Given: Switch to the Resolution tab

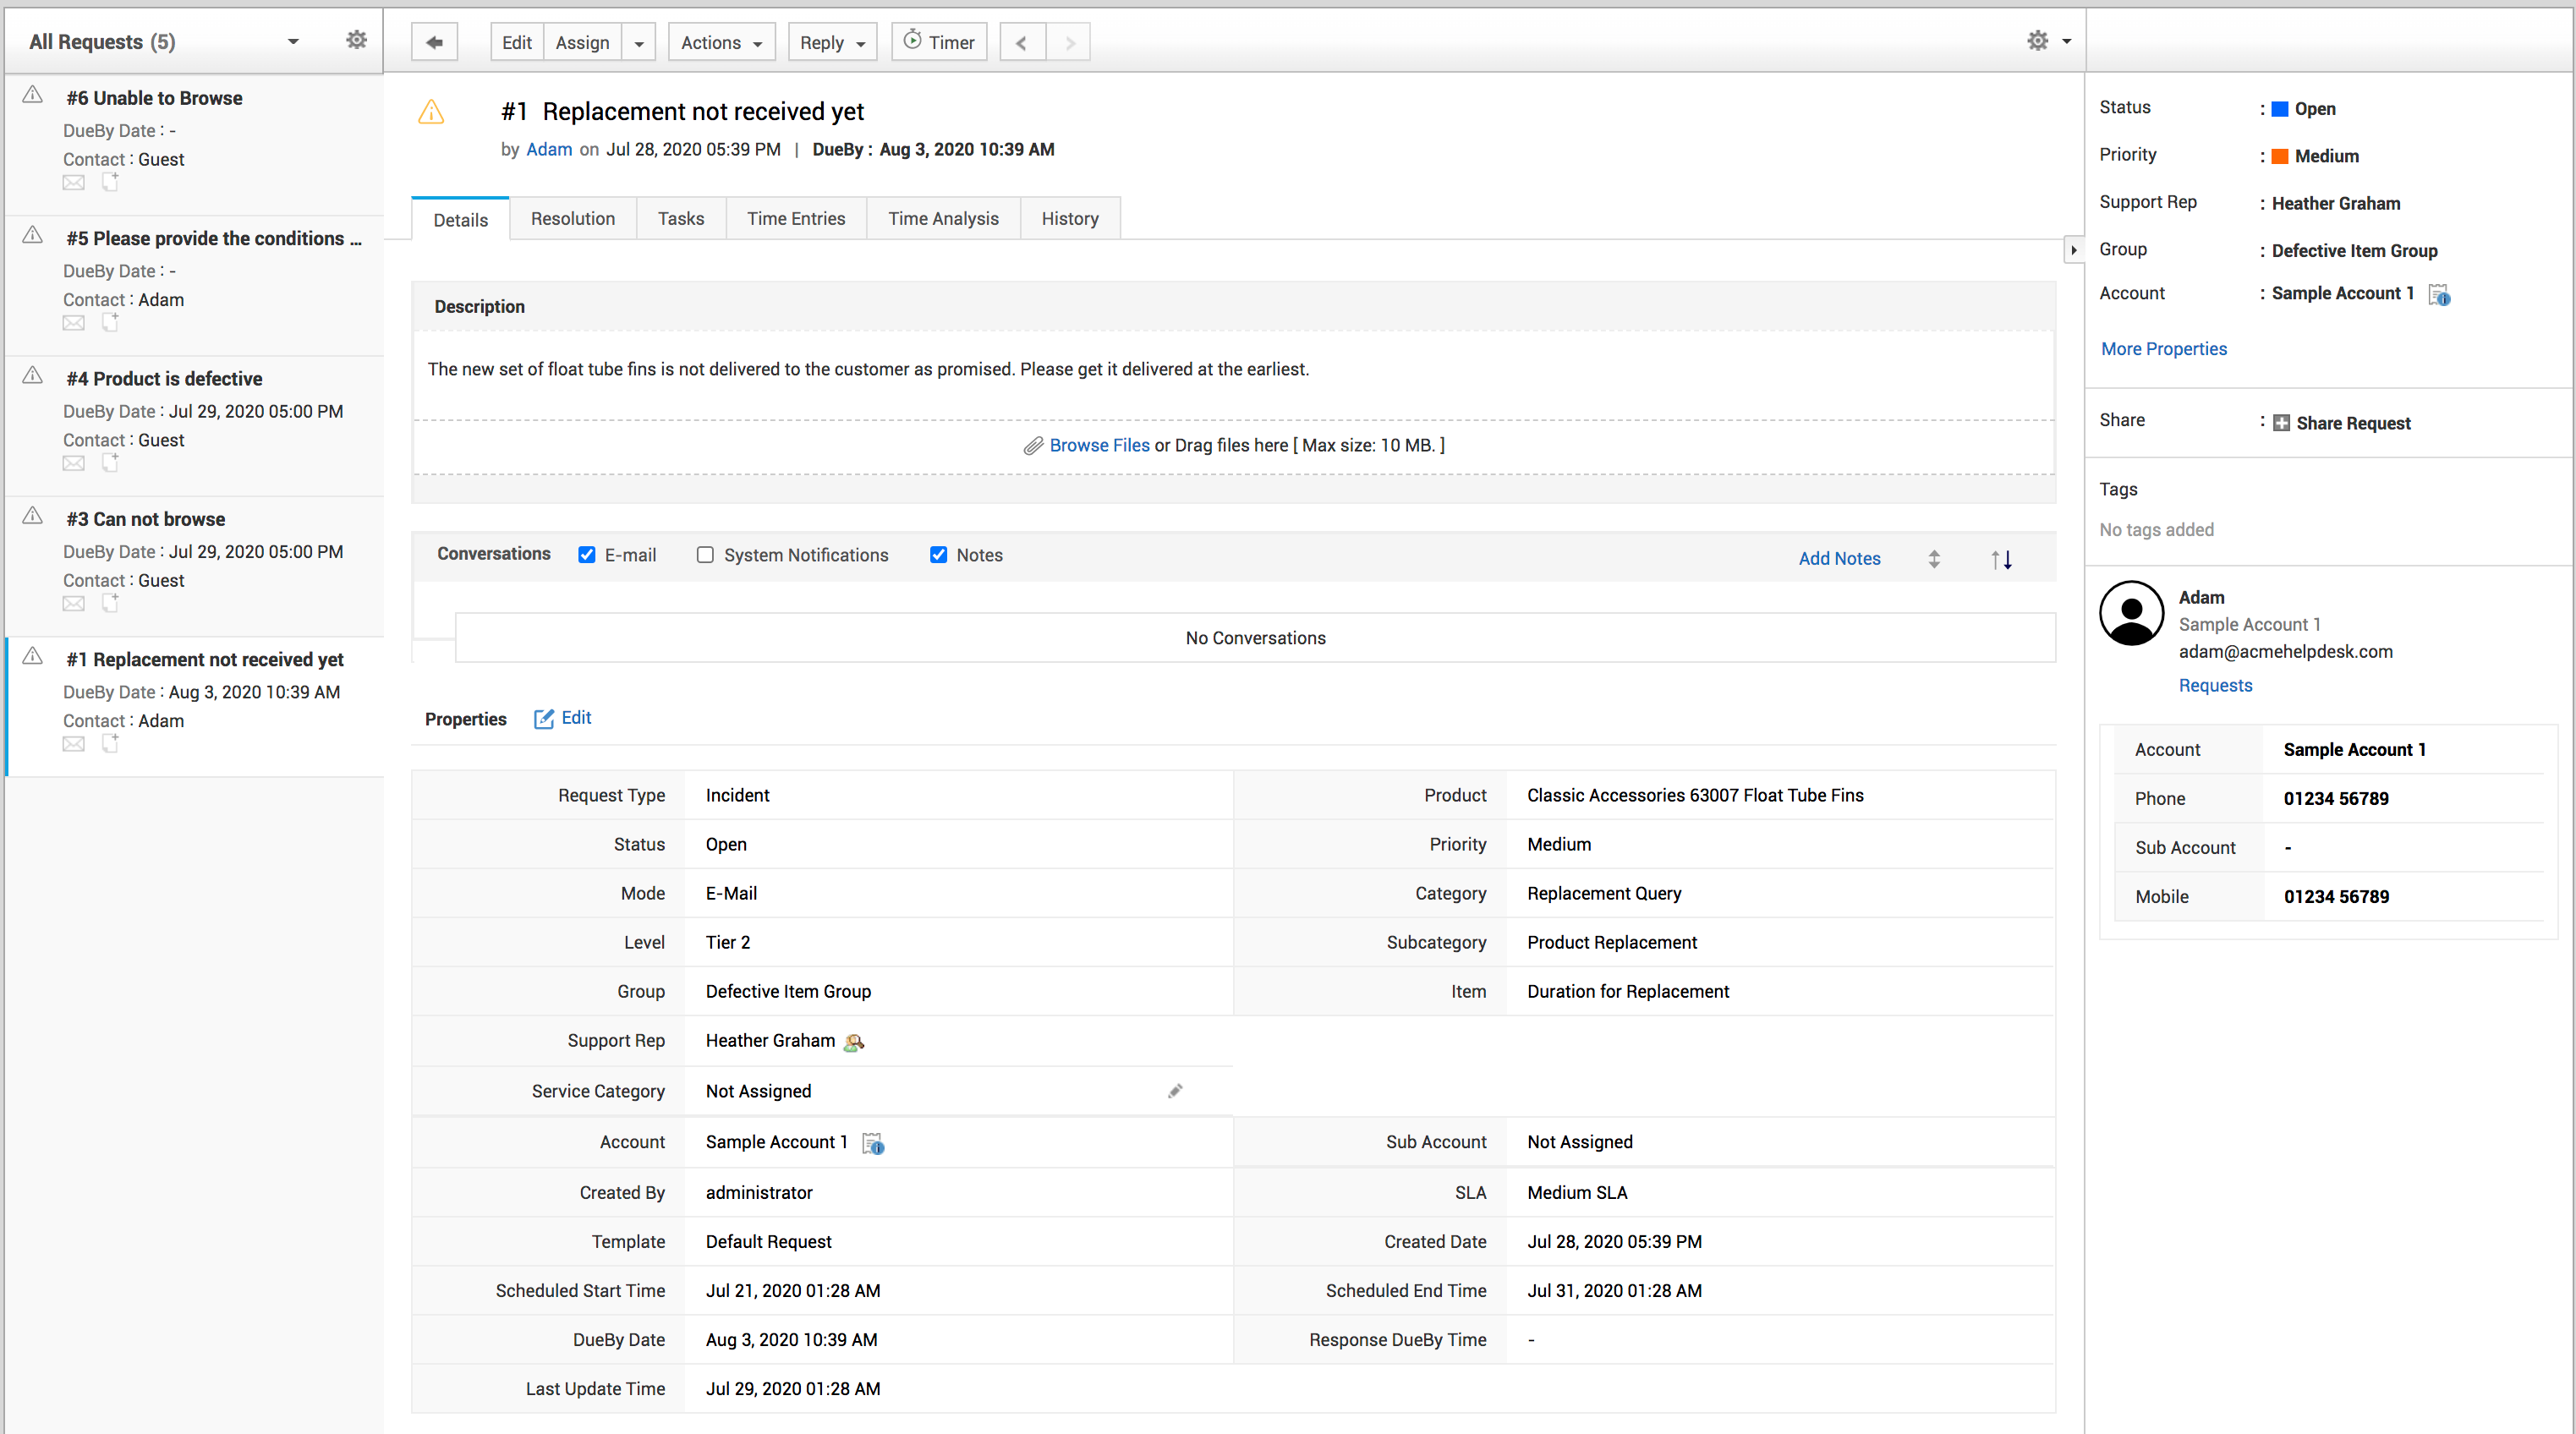Looking at the screenshot, I should (x=572, y=218).
